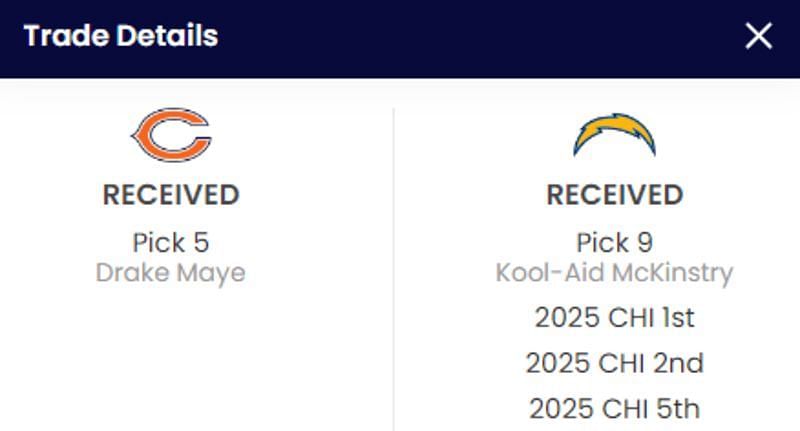
Task: Click the vertical divider between the teams
Action: tap(393, 270)
